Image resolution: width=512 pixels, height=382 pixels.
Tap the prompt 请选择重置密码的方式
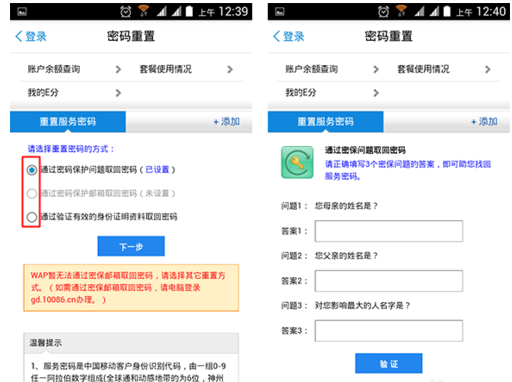coord(71,149)
